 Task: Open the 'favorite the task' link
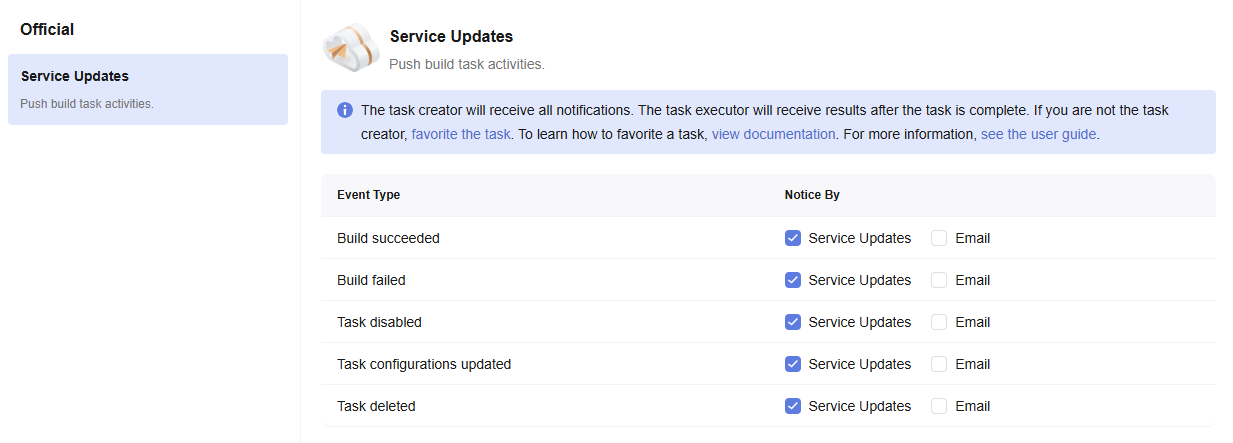pyautogui.click(x=461, y=134)
